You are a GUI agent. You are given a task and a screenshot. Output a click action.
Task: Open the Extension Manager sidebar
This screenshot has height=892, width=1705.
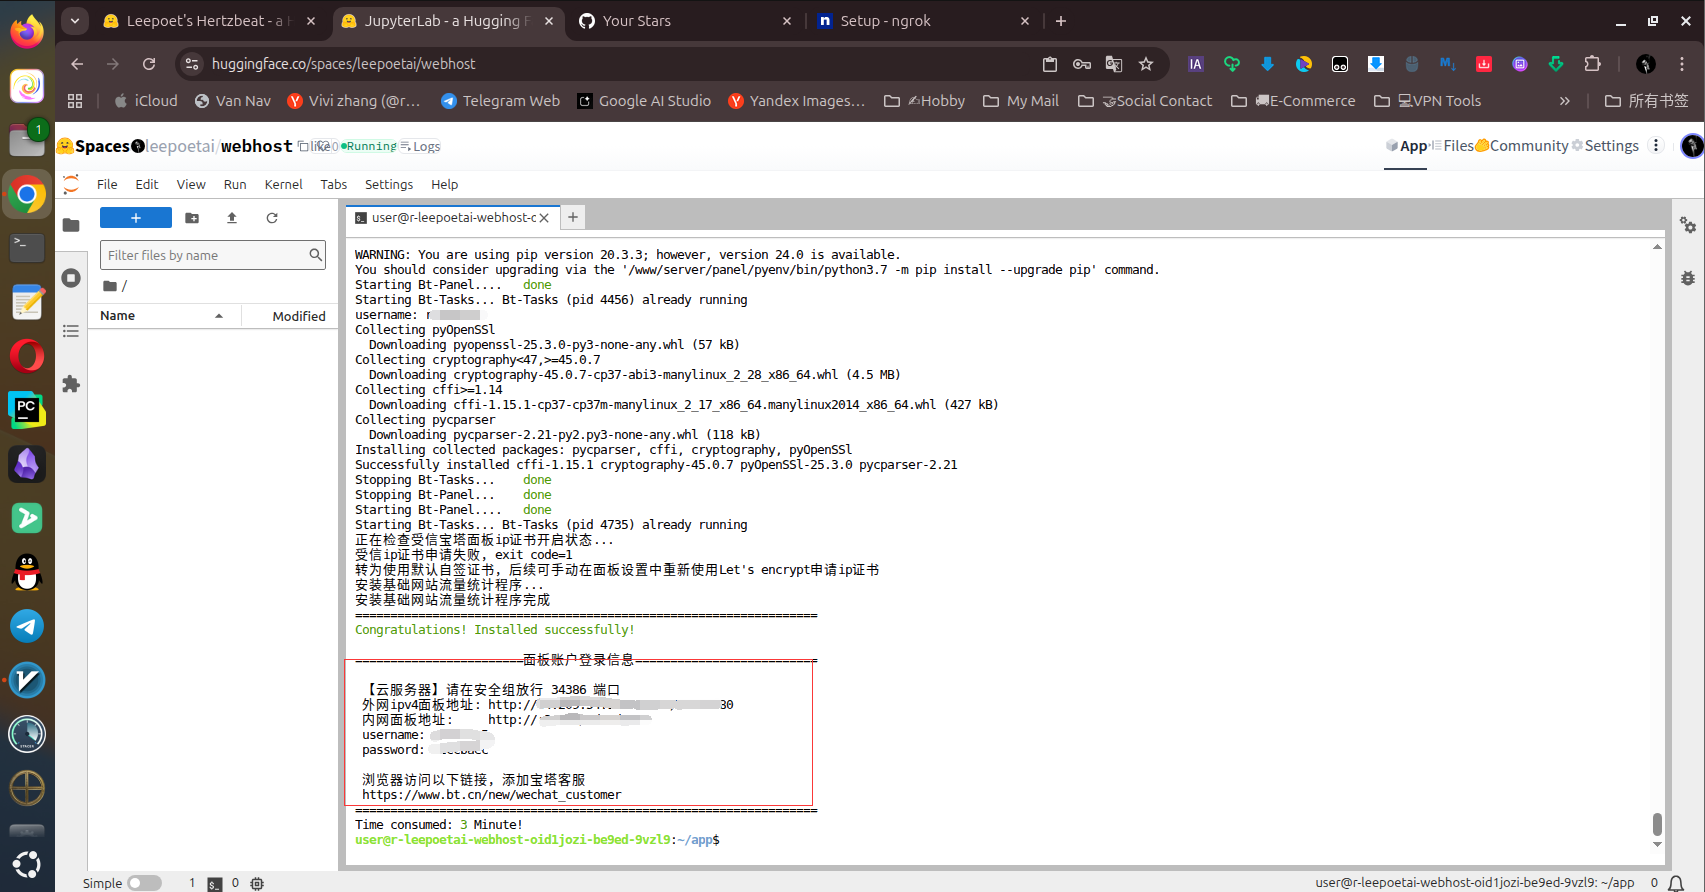pyautogui.click(x=71, y=384)
